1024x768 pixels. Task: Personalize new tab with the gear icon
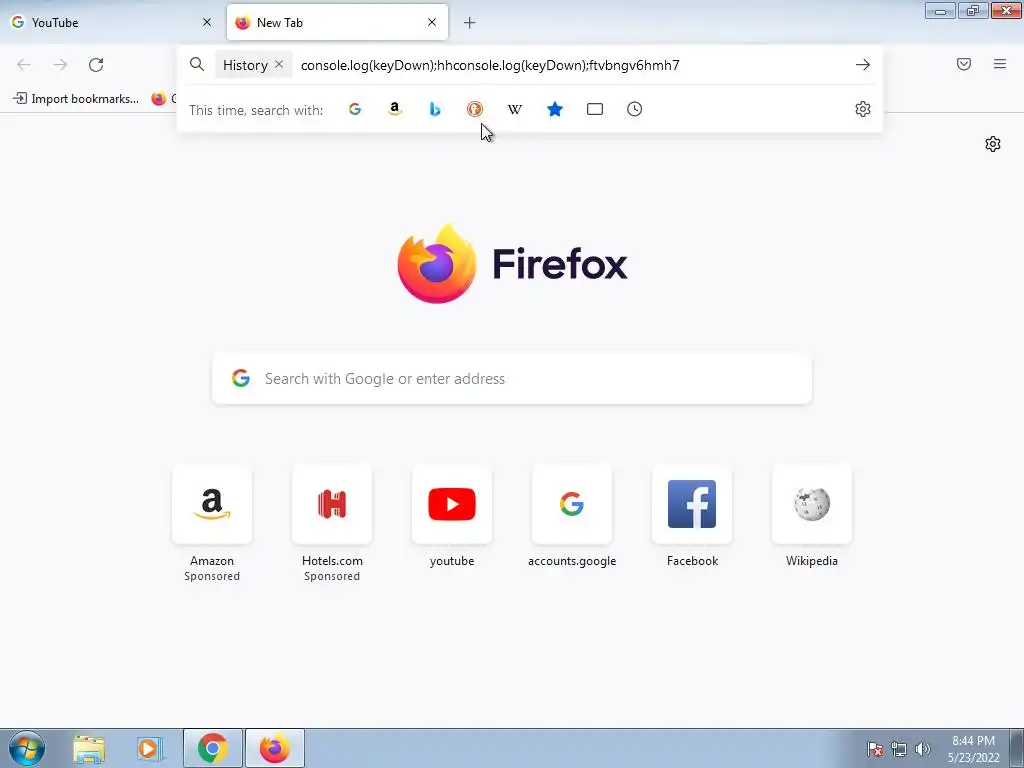[993, 144]
